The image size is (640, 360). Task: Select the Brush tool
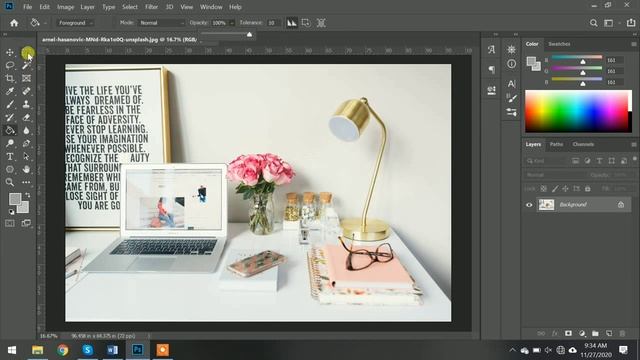(10, 104)
